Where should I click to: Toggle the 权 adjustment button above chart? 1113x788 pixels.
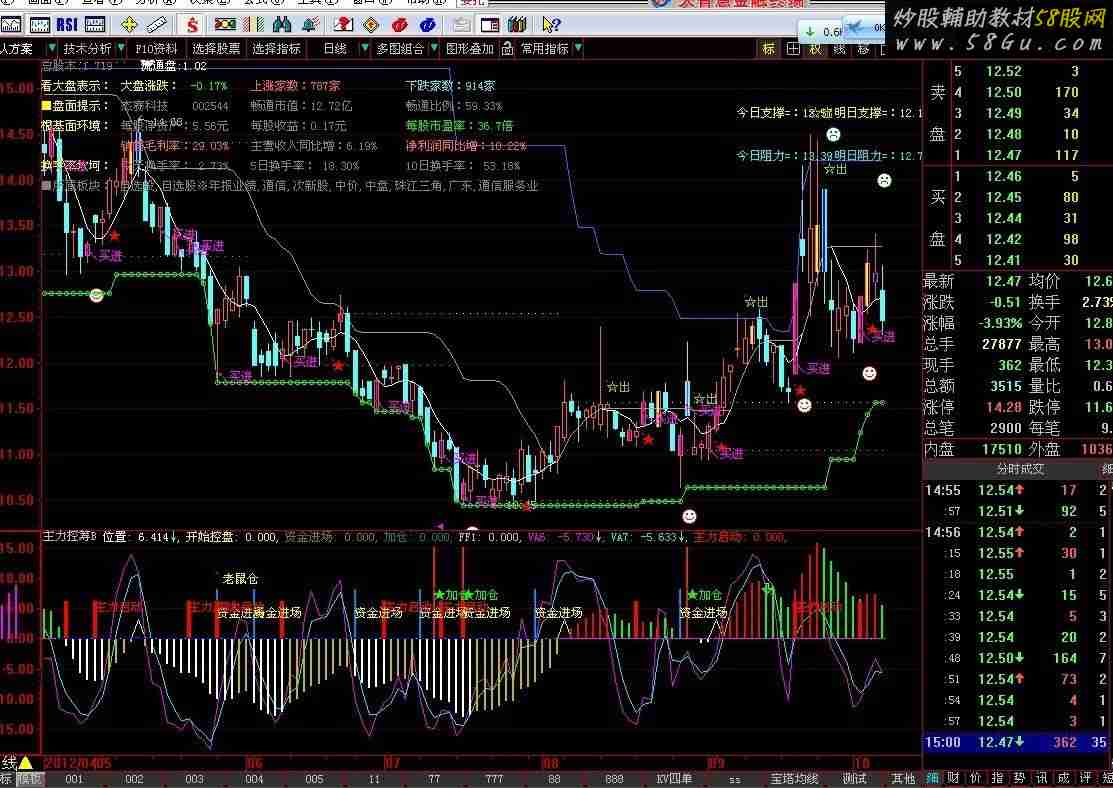(x=815, y=48)
